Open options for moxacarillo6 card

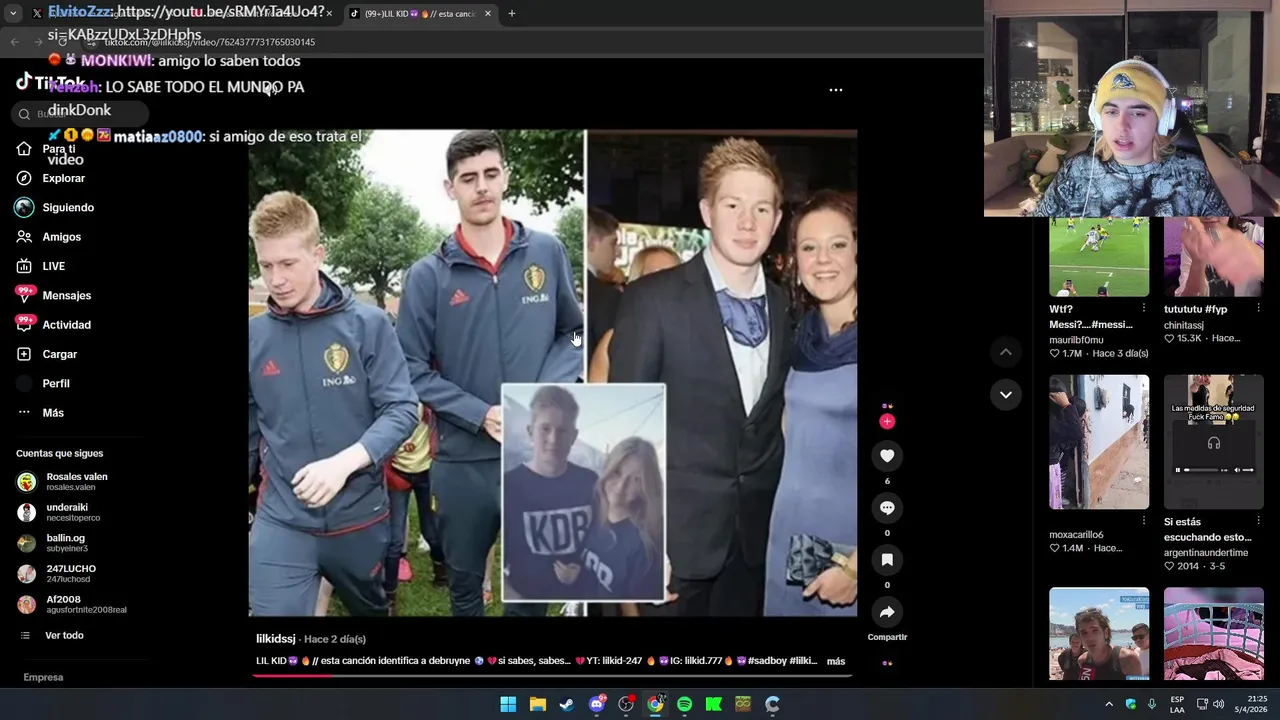click(1144, 521)
